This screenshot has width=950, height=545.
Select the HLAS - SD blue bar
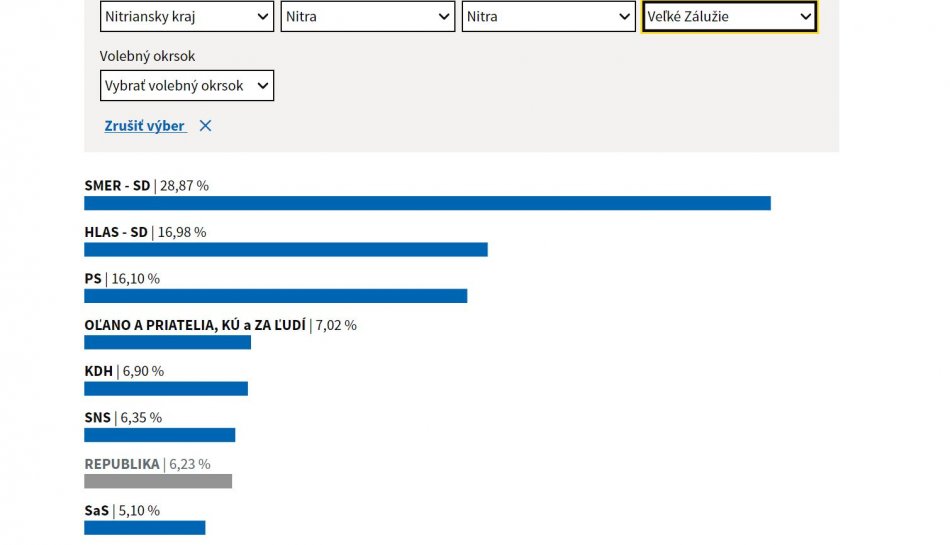(x=285, y=250)
